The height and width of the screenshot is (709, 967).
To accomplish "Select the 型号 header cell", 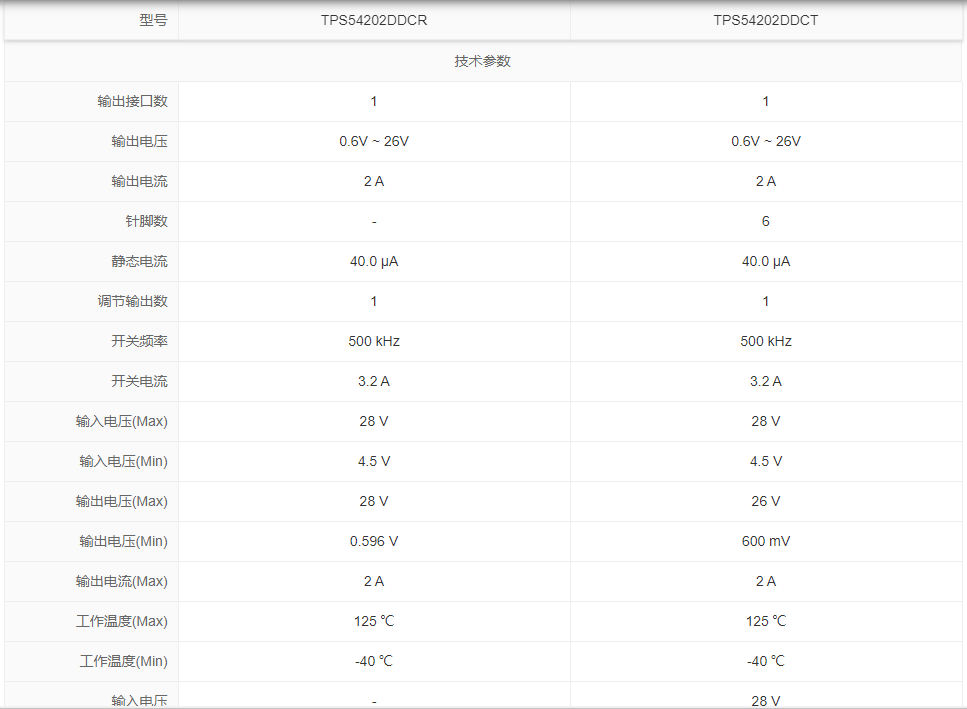I will click(153, 20).
